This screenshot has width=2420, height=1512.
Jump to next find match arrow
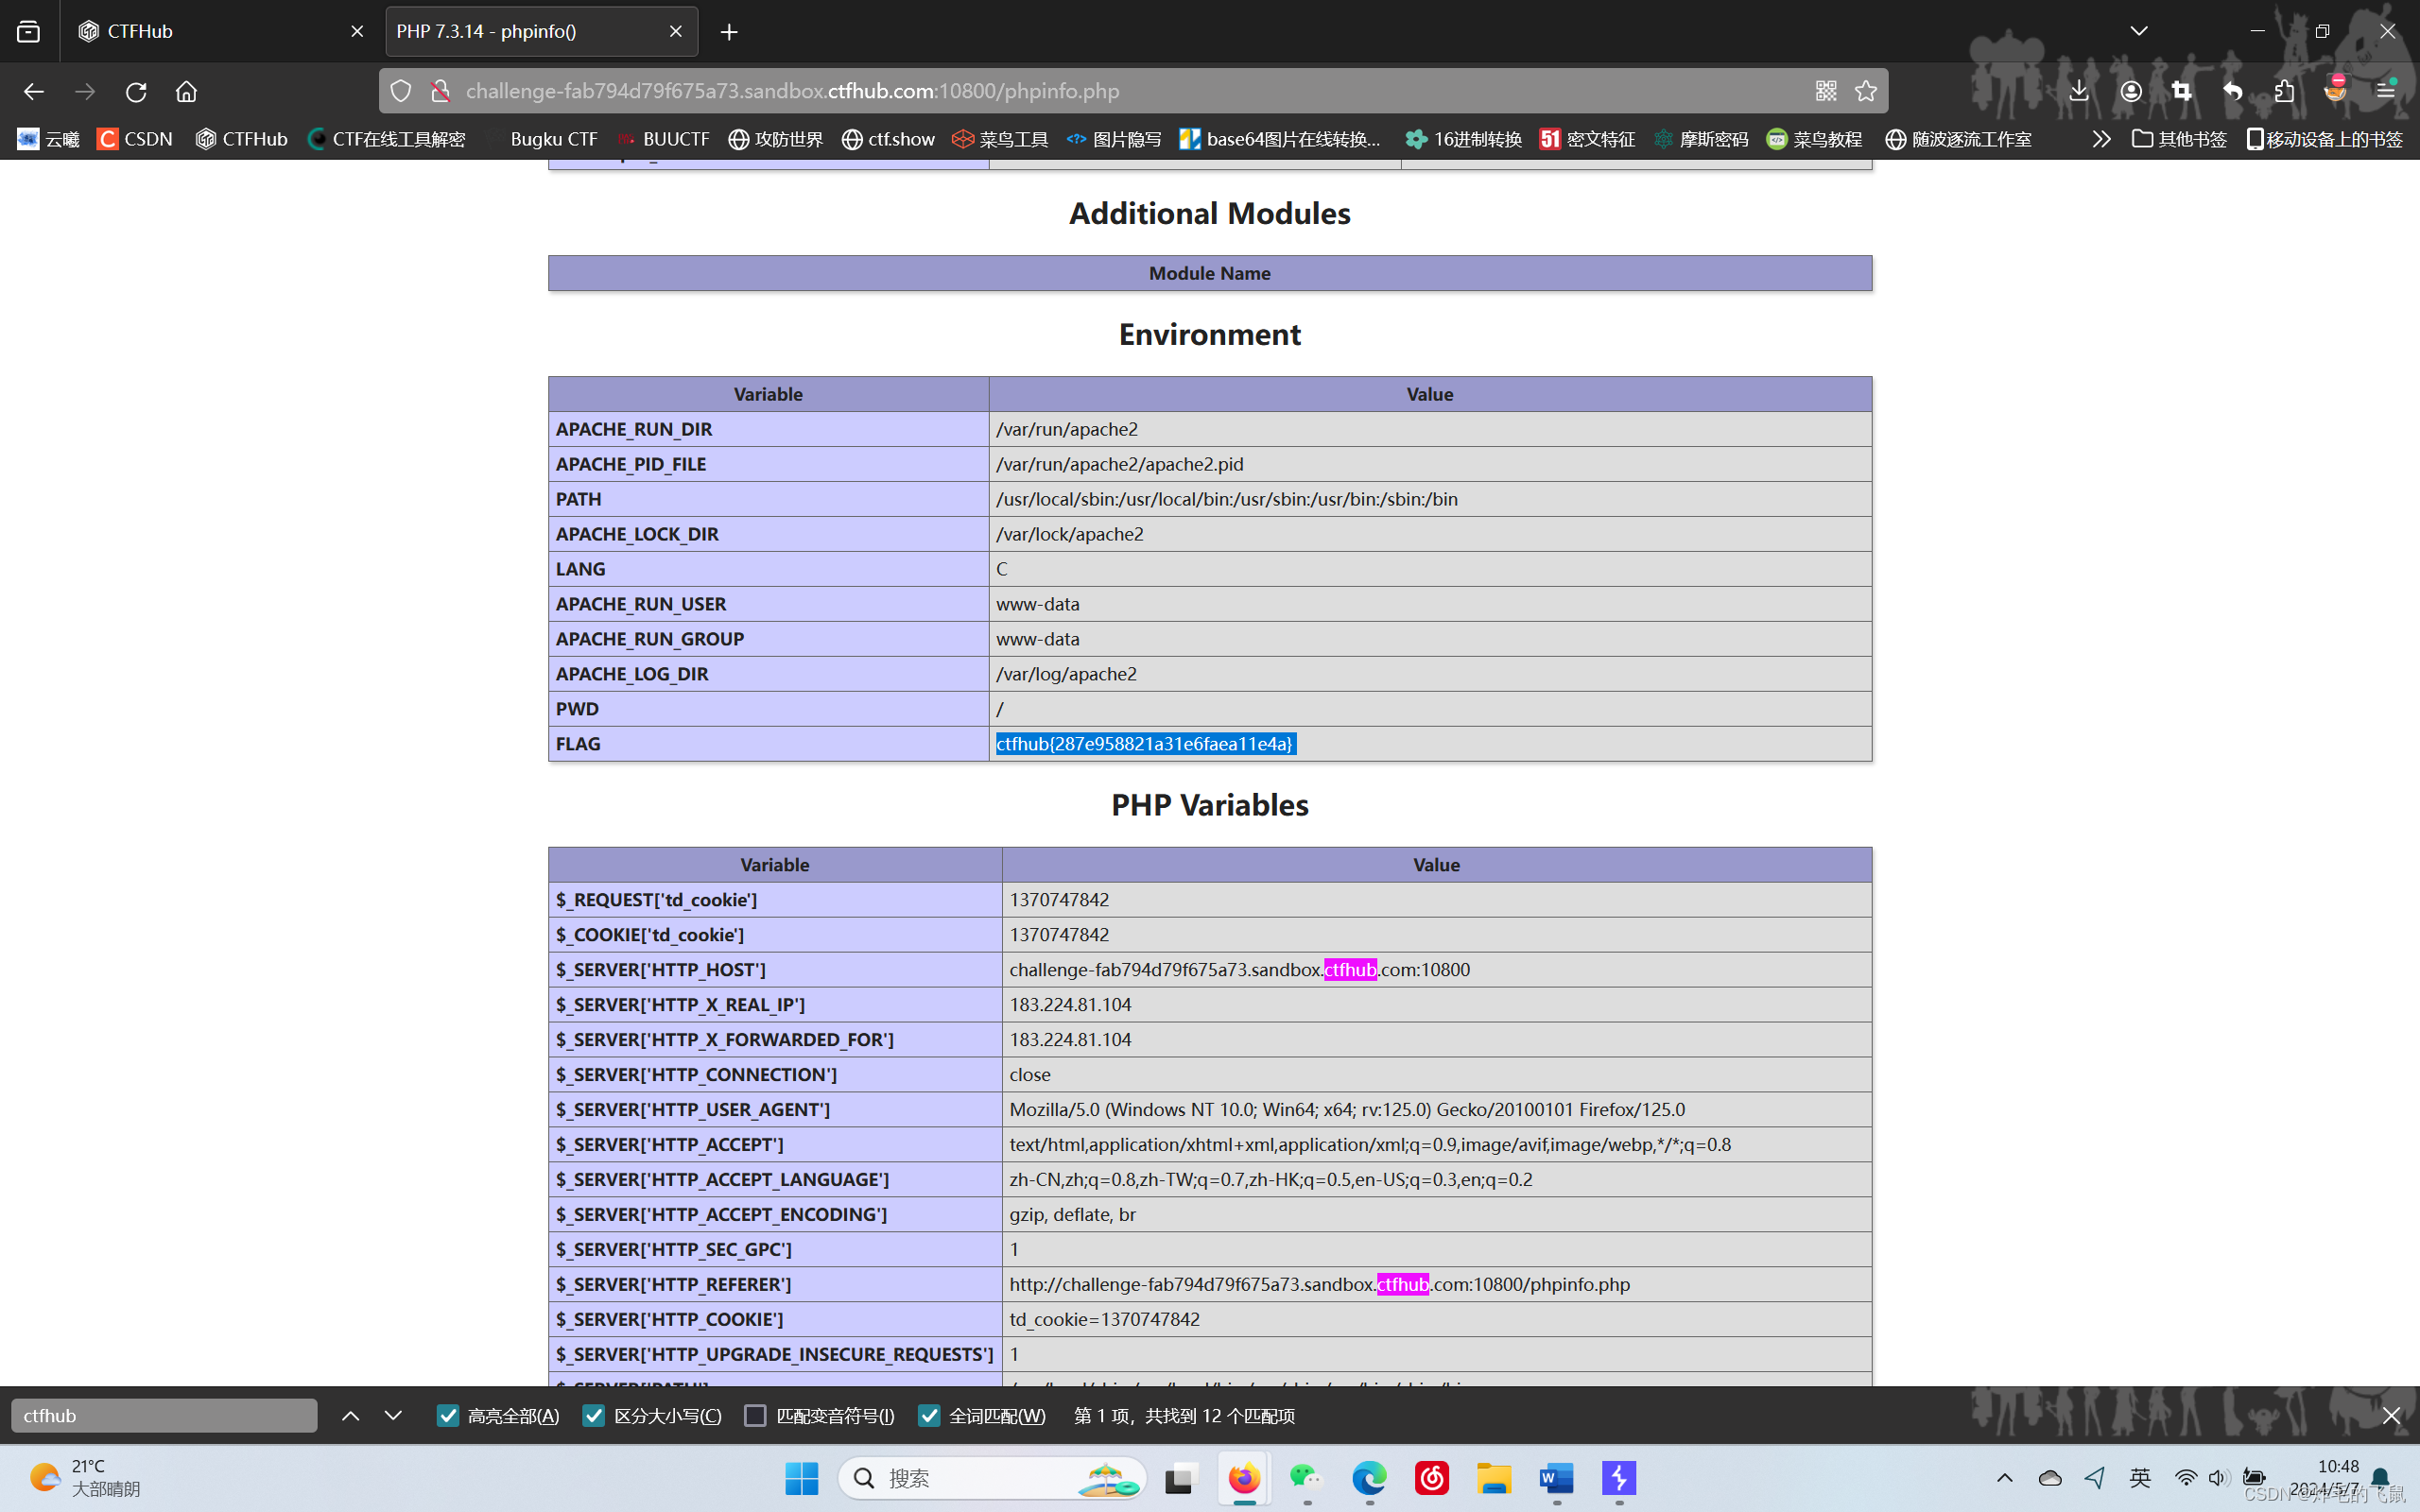click(x=393, y=1415)
